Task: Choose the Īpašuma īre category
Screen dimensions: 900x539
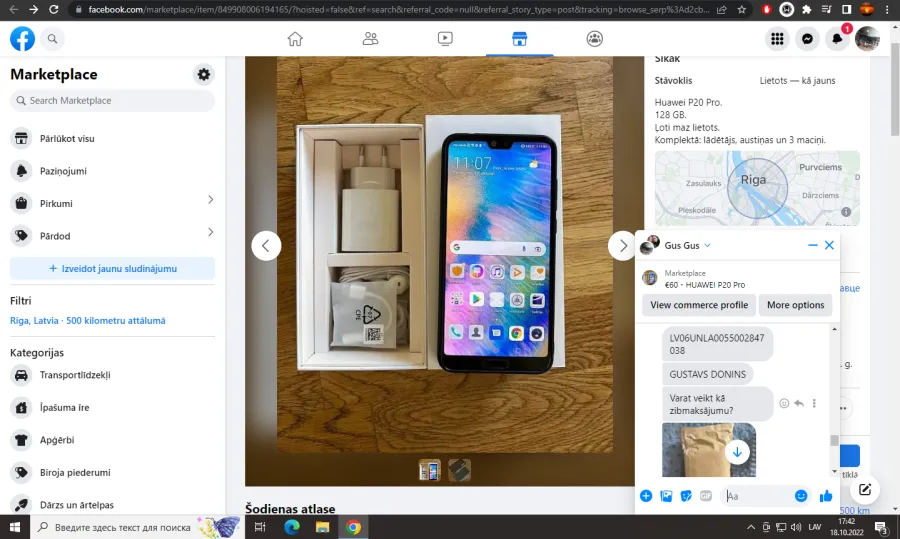Action: (112, 408)
